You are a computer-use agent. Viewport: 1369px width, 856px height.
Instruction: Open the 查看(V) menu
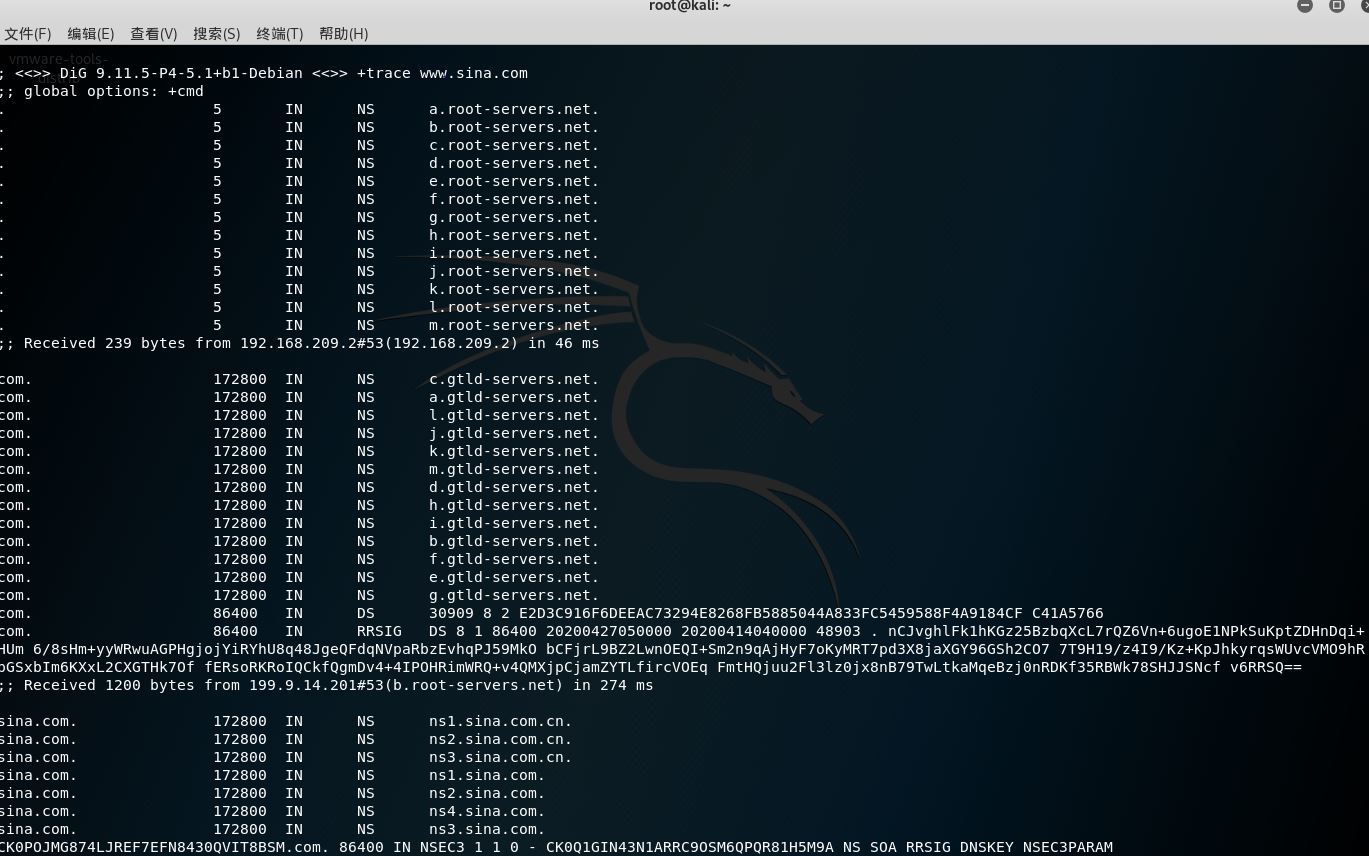154,34
